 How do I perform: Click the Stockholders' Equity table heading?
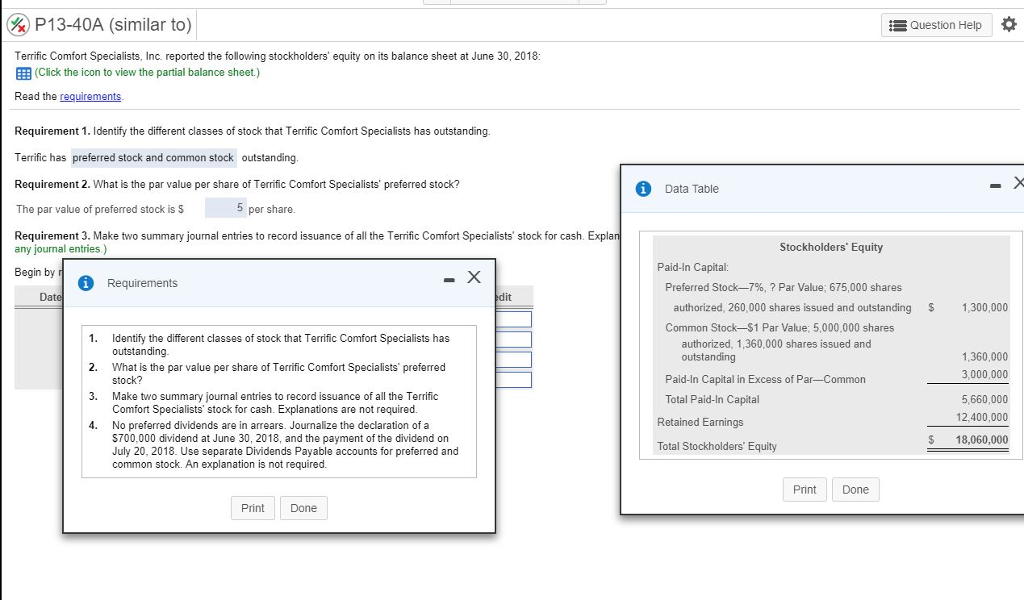pos(831,247)
